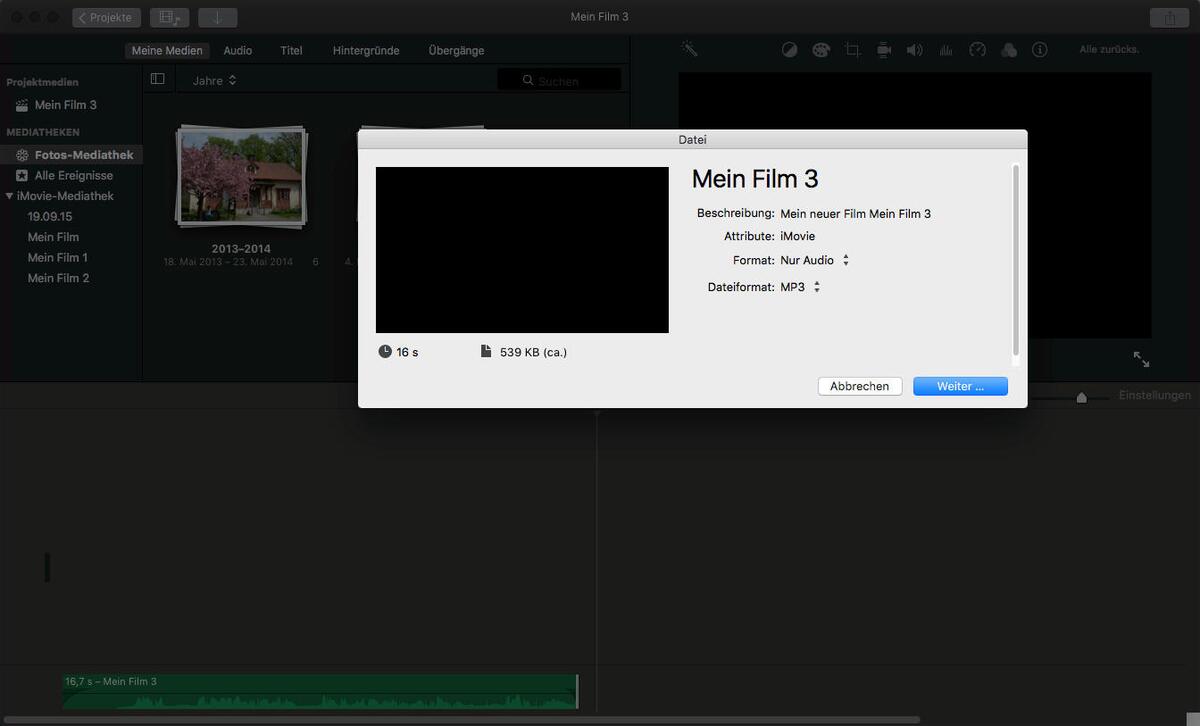Screen dimensions: 1200x726
Task: Click the share icon in title bar
Action: click(1169, 17)
